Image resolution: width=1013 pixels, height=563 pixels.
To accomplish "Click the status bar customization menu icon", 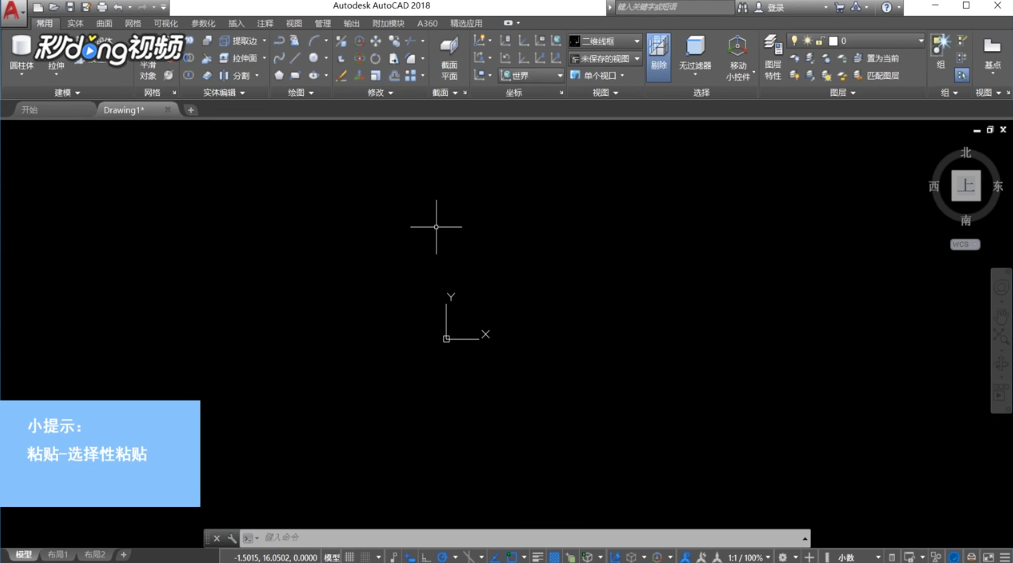I will coord(1005,557).
